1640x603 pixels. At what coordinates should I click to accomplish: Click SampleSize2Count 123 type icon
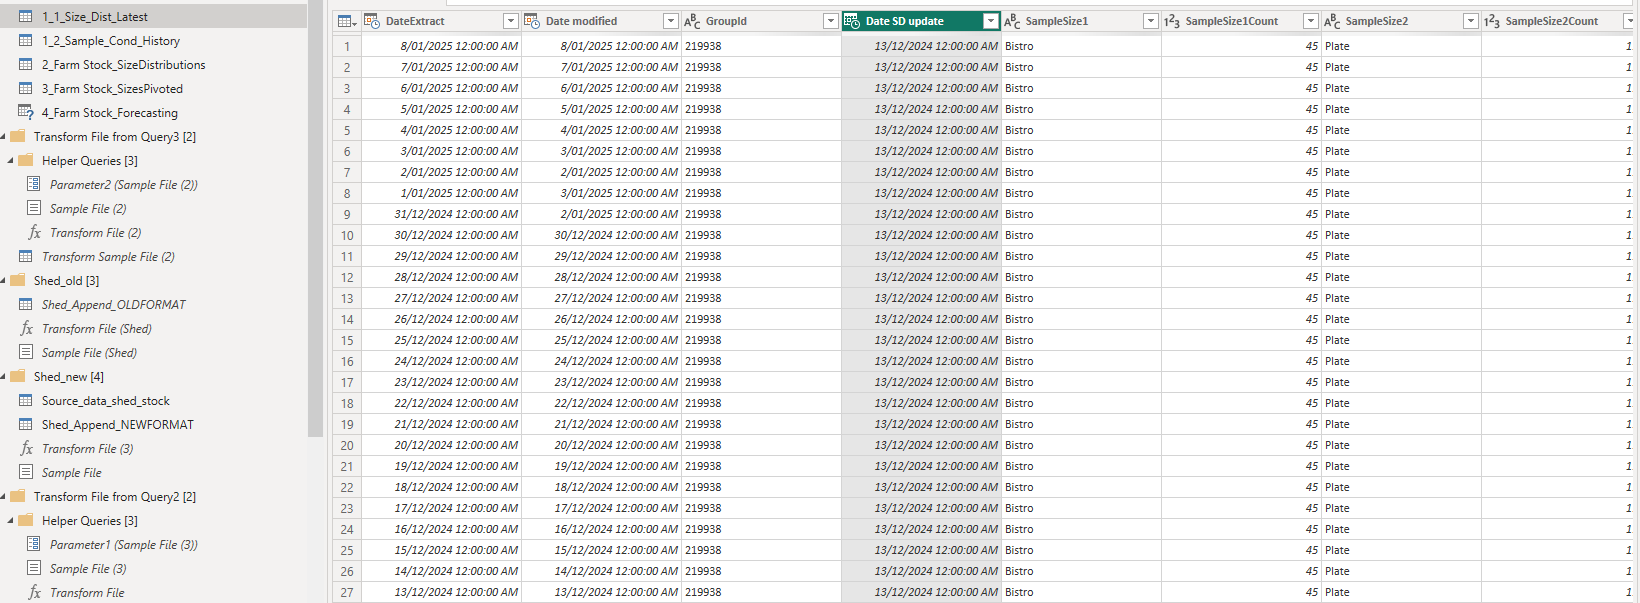point(1492,21)
